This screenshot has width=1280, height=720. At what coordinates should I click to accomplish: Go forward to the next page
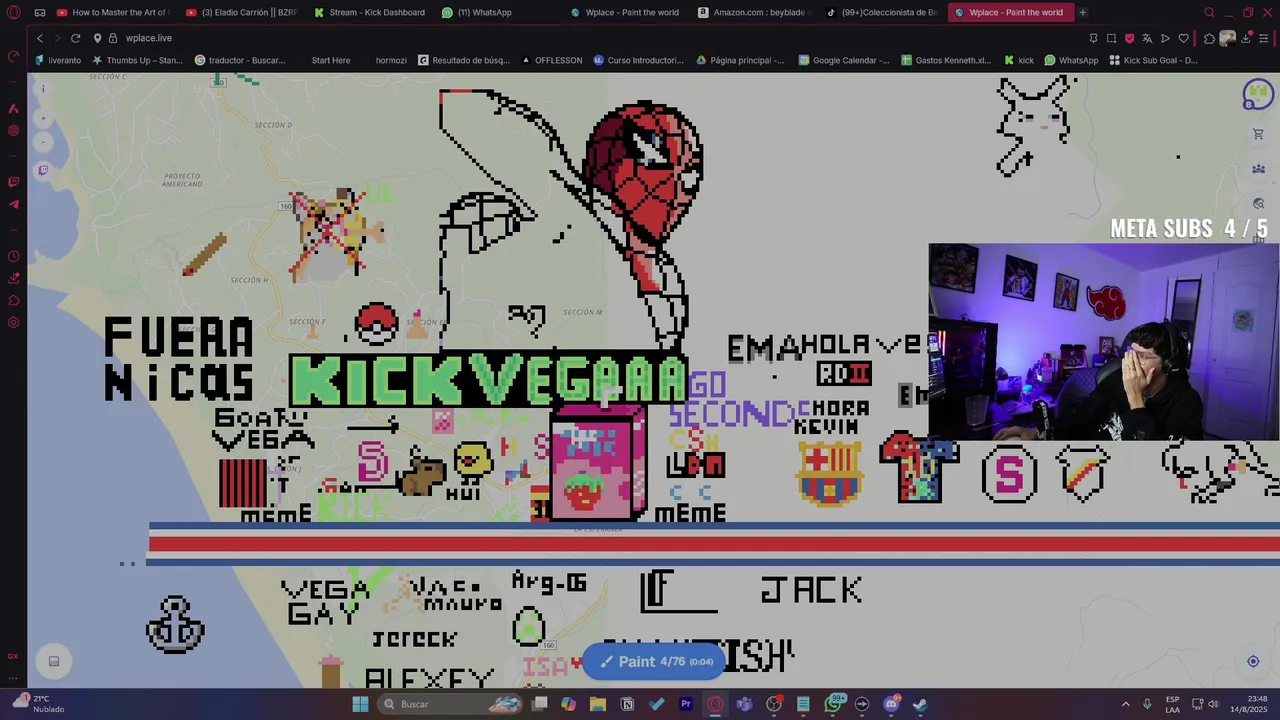[57, 38]
